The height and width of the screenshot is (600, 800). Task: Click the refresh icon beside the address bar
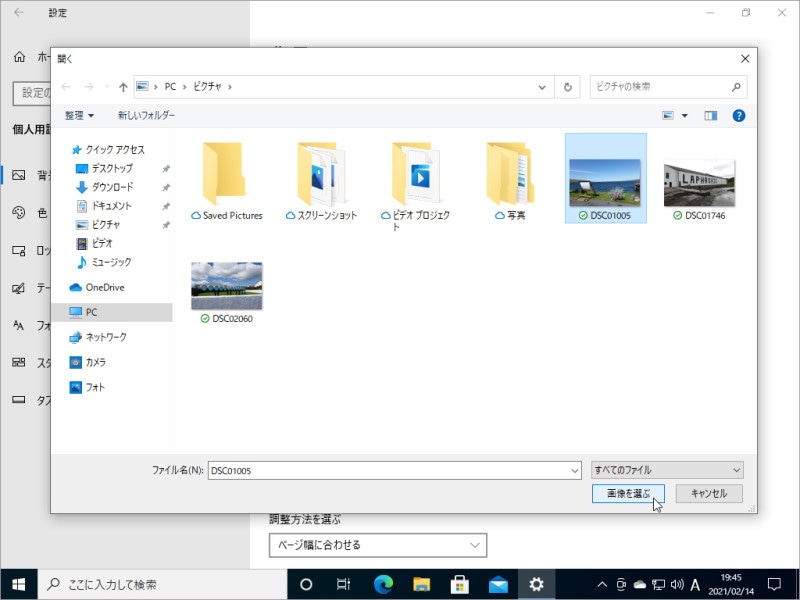[567, 87]
